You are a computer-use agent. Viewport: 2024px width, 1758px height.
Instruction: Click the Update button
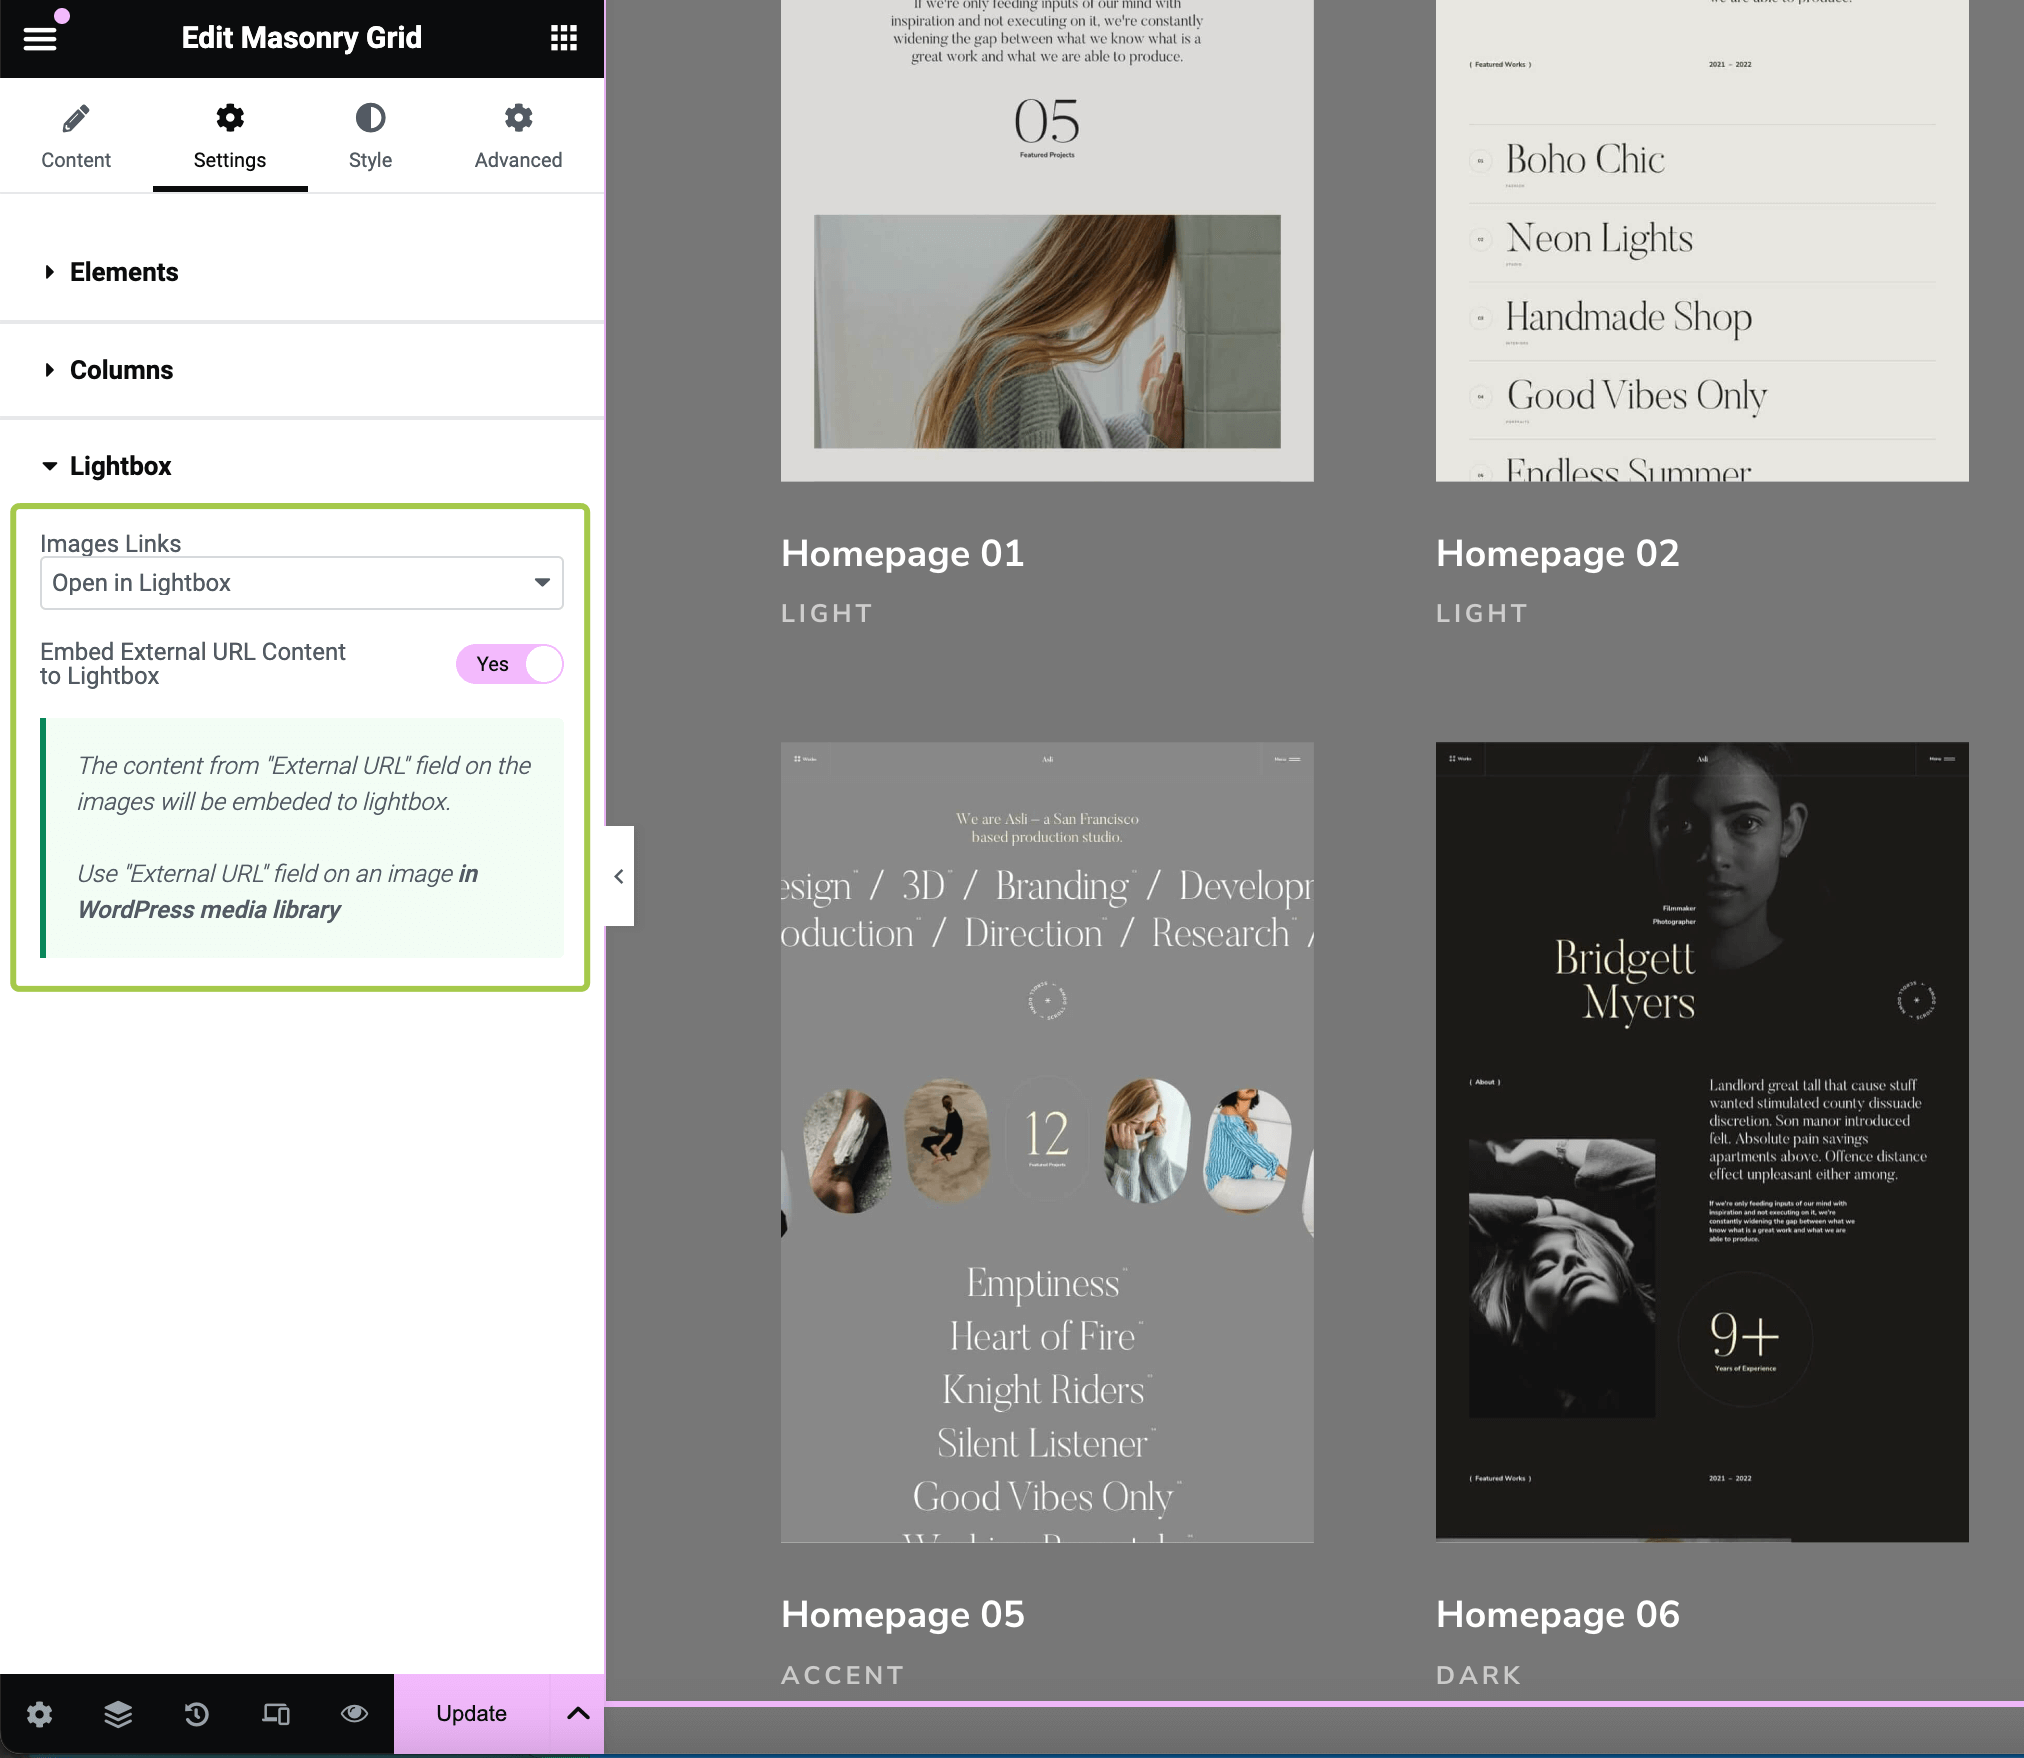click(x=471, y=1714)
